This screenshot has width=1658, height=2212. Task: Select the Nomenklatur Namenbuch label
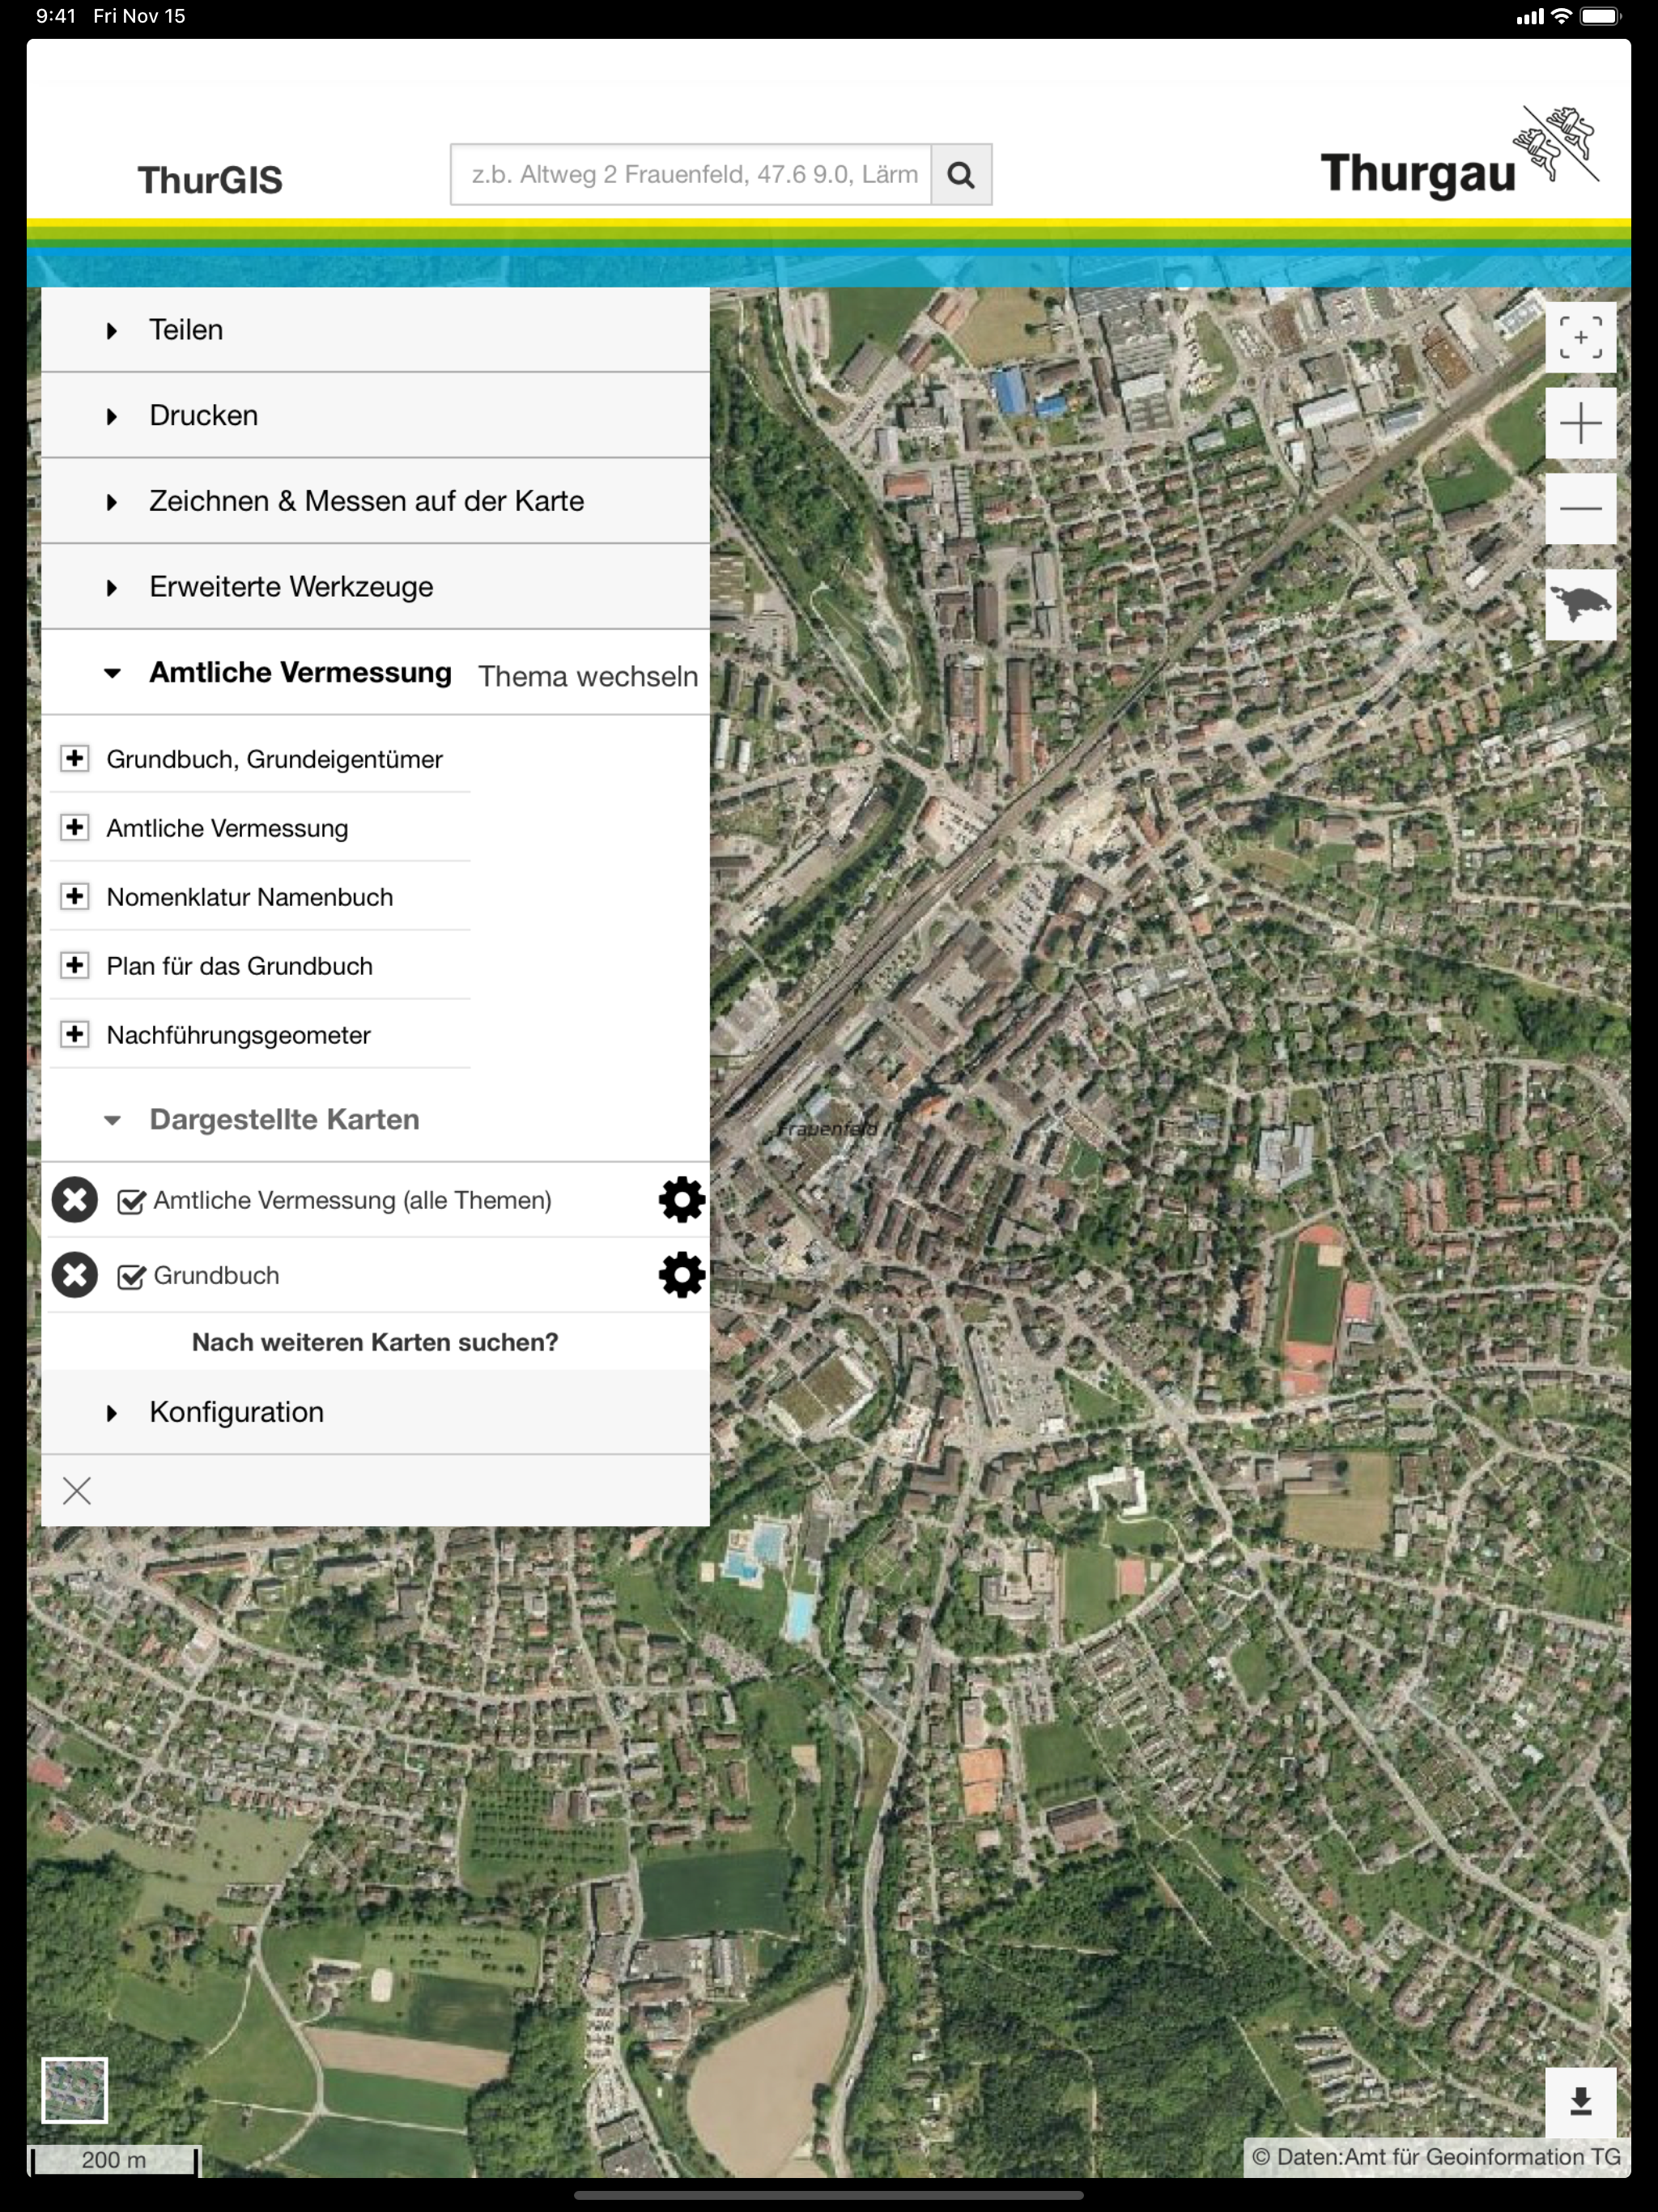coord(250,897)
